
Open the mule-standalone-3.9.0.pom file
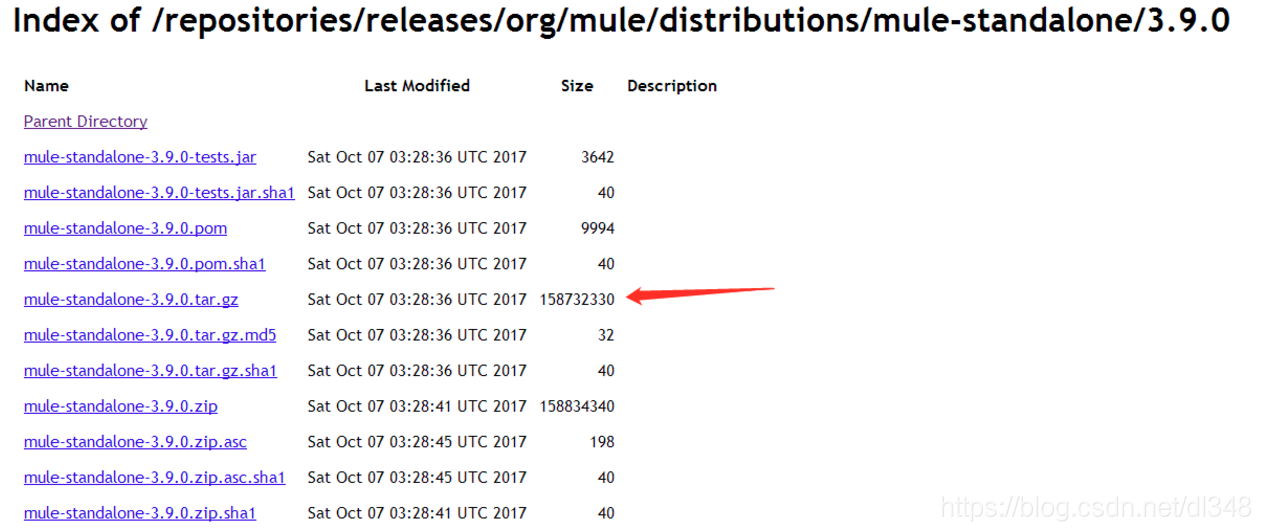pyautogui.click(x=125, y=228)
